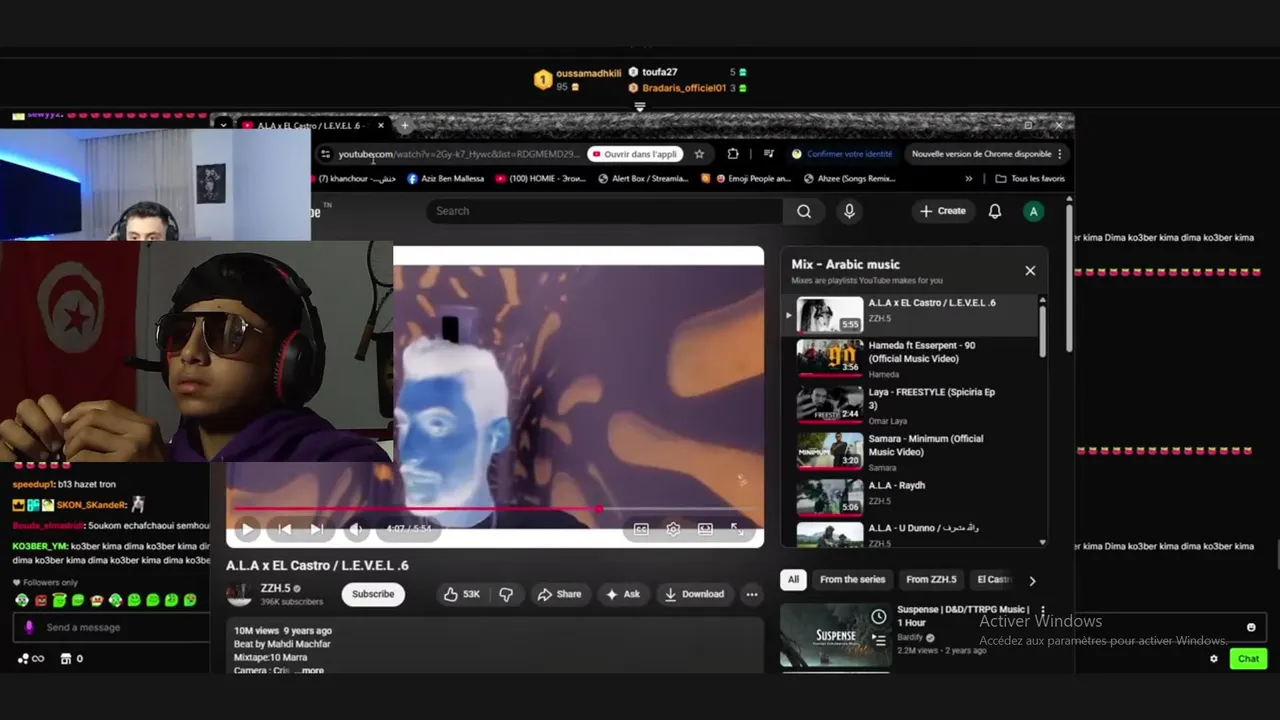Image resolution: width=1280 pixels, height=720 pixels.
Task: Open Aziz Ben Mallessa bookmark
Action: coord(445,179)
